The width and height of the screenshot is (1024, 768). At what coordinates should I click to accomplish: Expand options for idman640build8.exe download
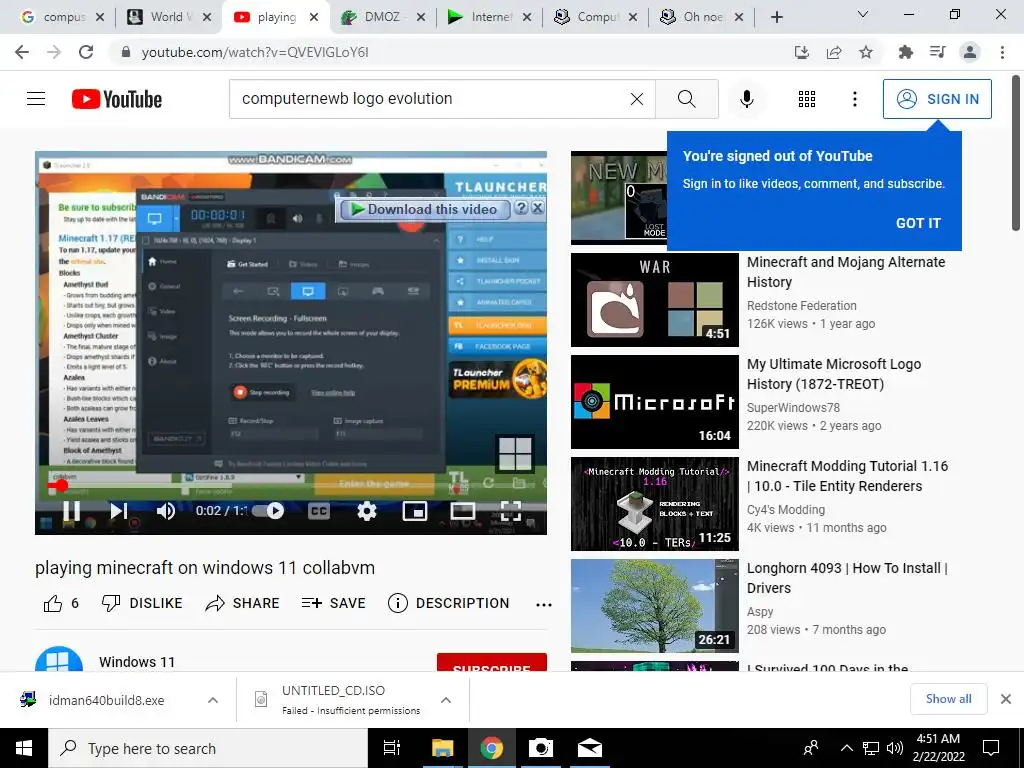[x=213, y=700]
